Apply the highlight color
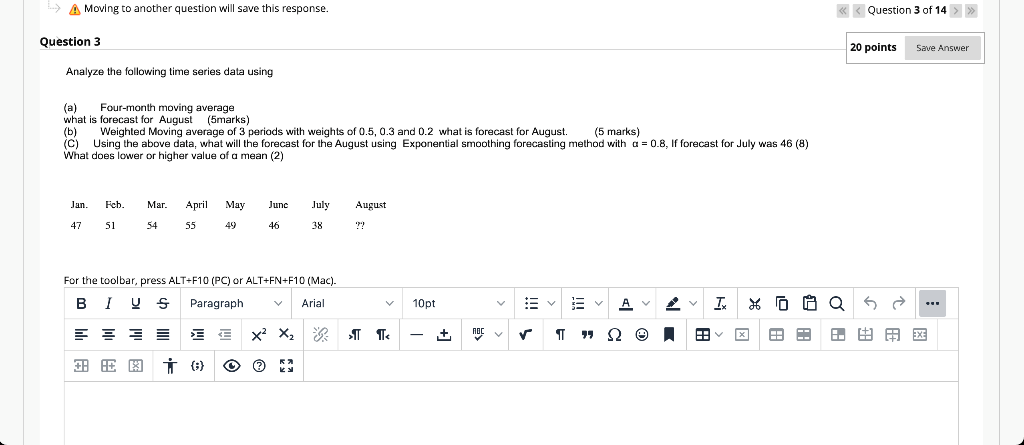1024x445 pixels. pyautogui.click(x=673, y=303)
